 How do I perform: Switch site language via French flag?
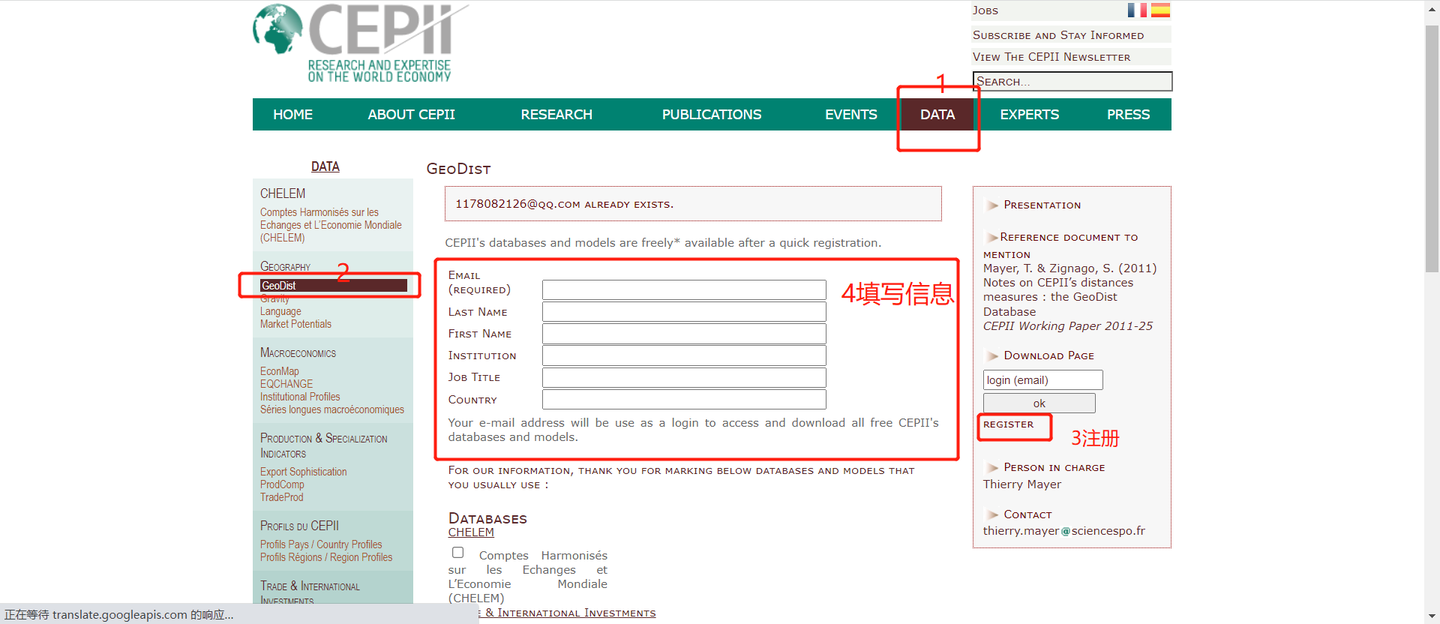(x=1137, y=10)
